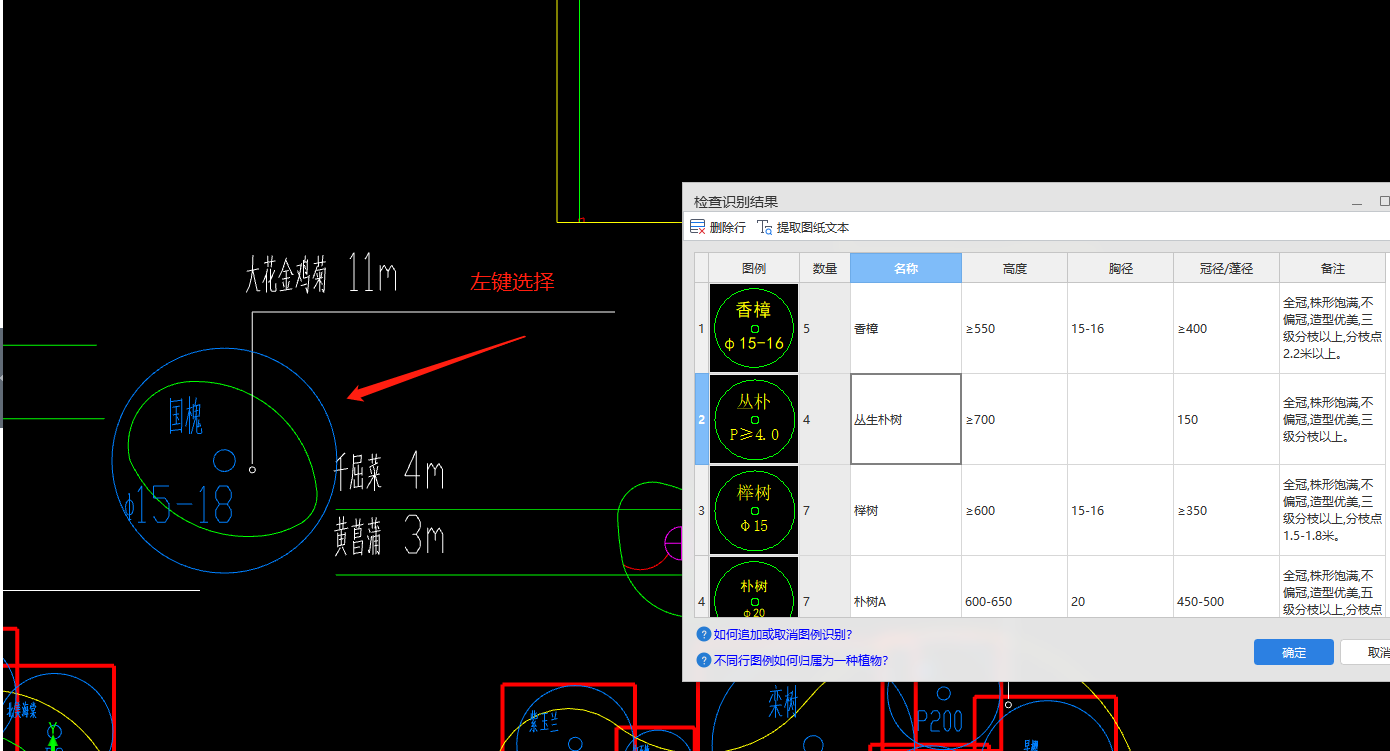Click the 提取图纸文本 extract text icon
The width and height of the screenshot is (1390, 751).
click(765, 228)
